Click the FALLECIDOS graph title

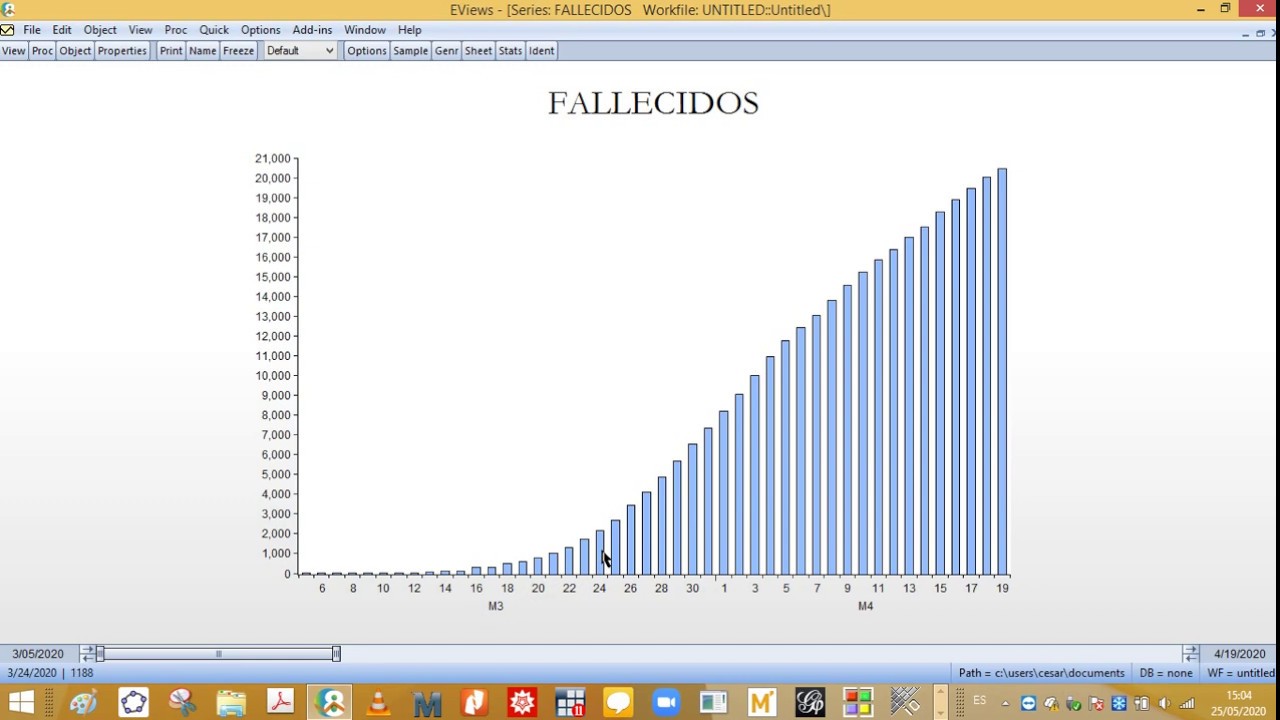click(x=653, y=103)
